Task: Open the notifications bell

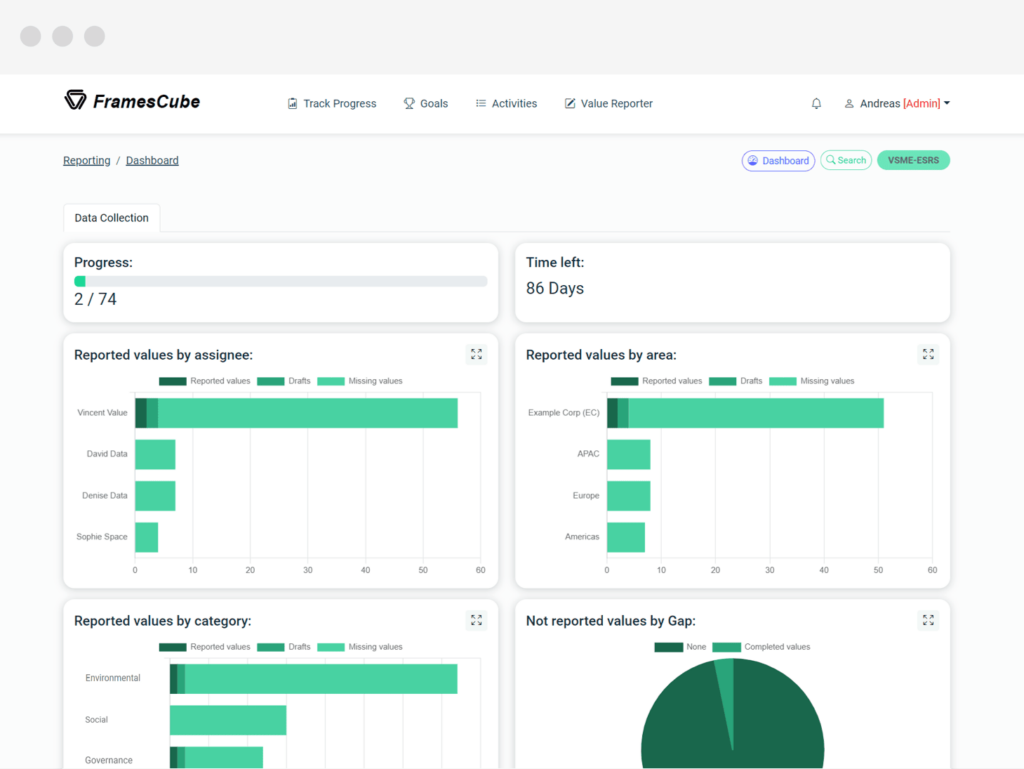Action: [x=816, y=103]
